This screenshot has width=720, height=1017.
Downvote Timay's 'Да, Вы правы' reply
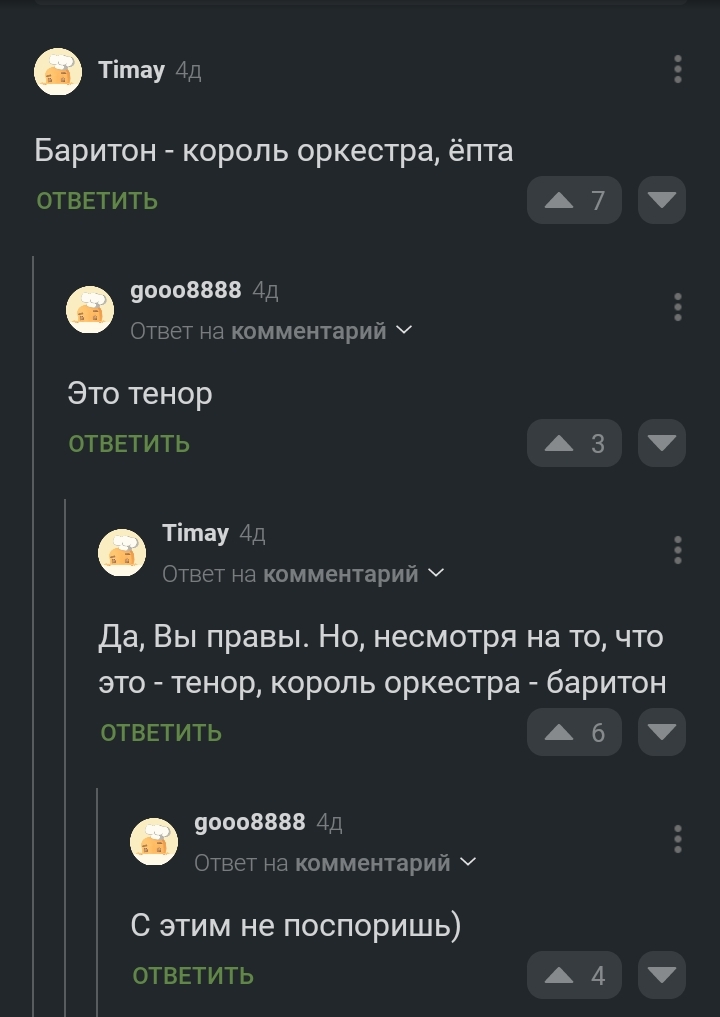click(661, 732)
